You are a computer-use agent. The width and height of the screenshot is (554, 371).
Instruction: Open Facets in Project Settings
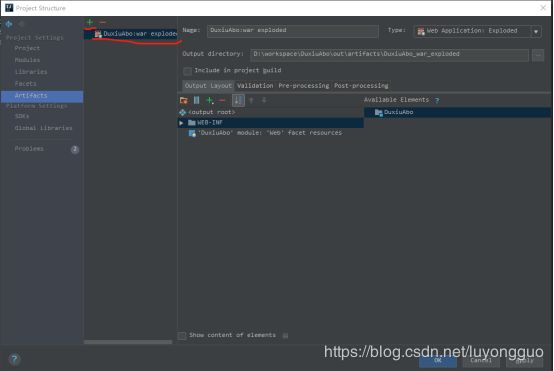pos(25,84)
